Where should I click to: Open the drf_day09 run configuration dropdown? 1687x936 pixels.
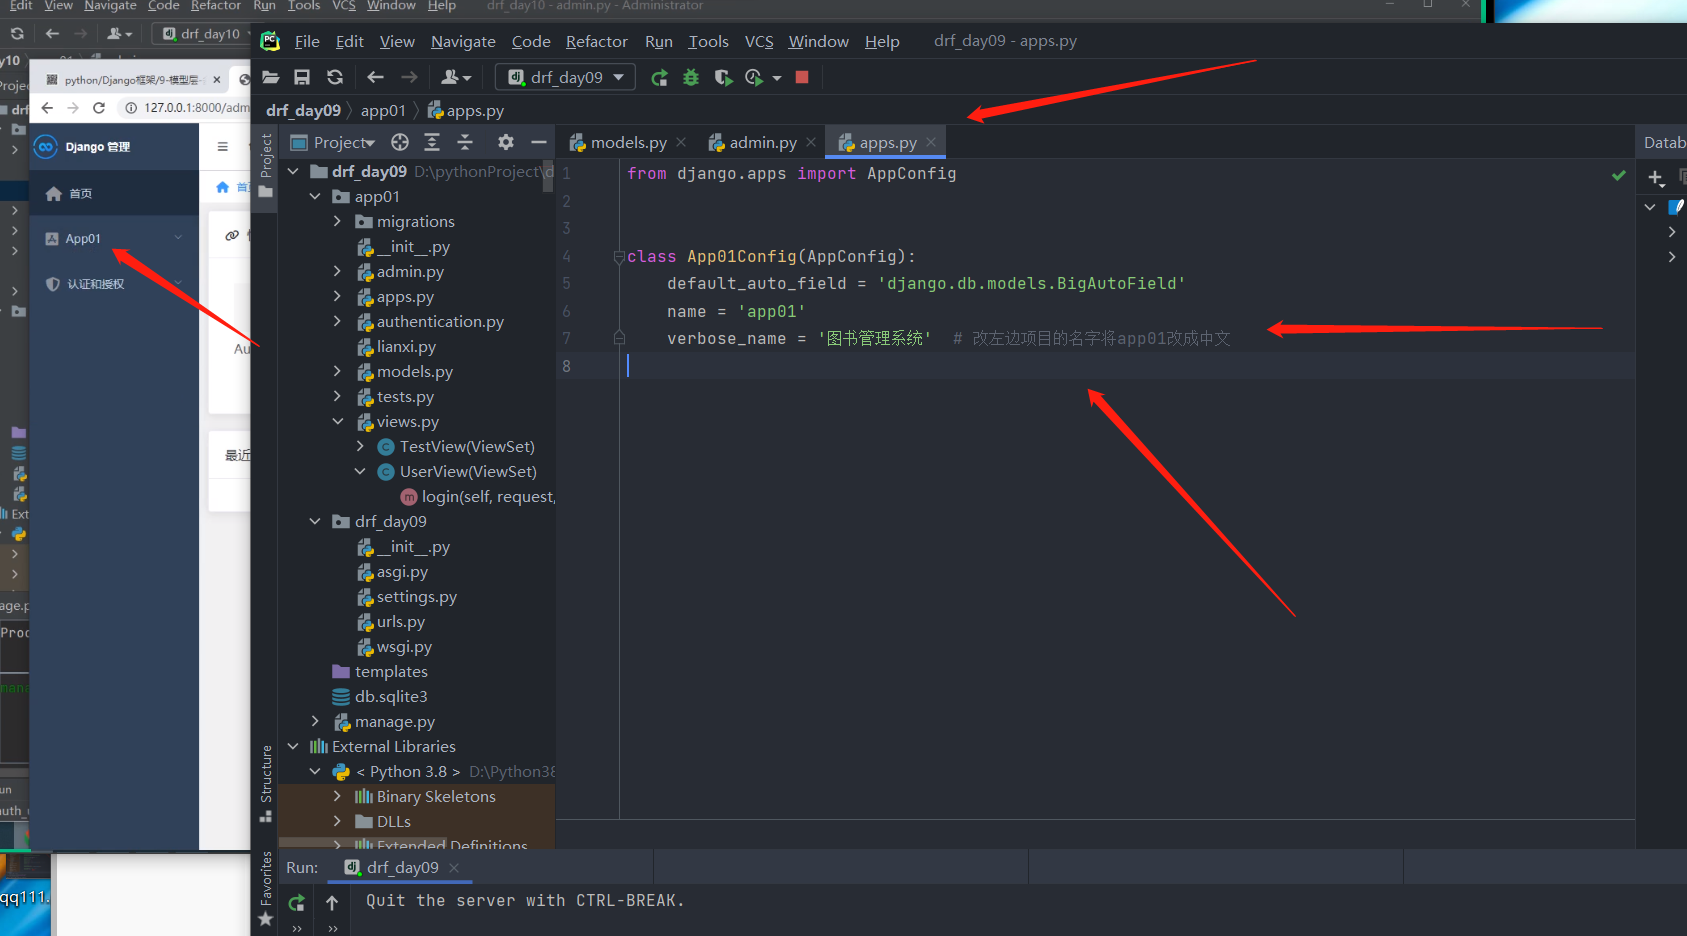(565, 77)
